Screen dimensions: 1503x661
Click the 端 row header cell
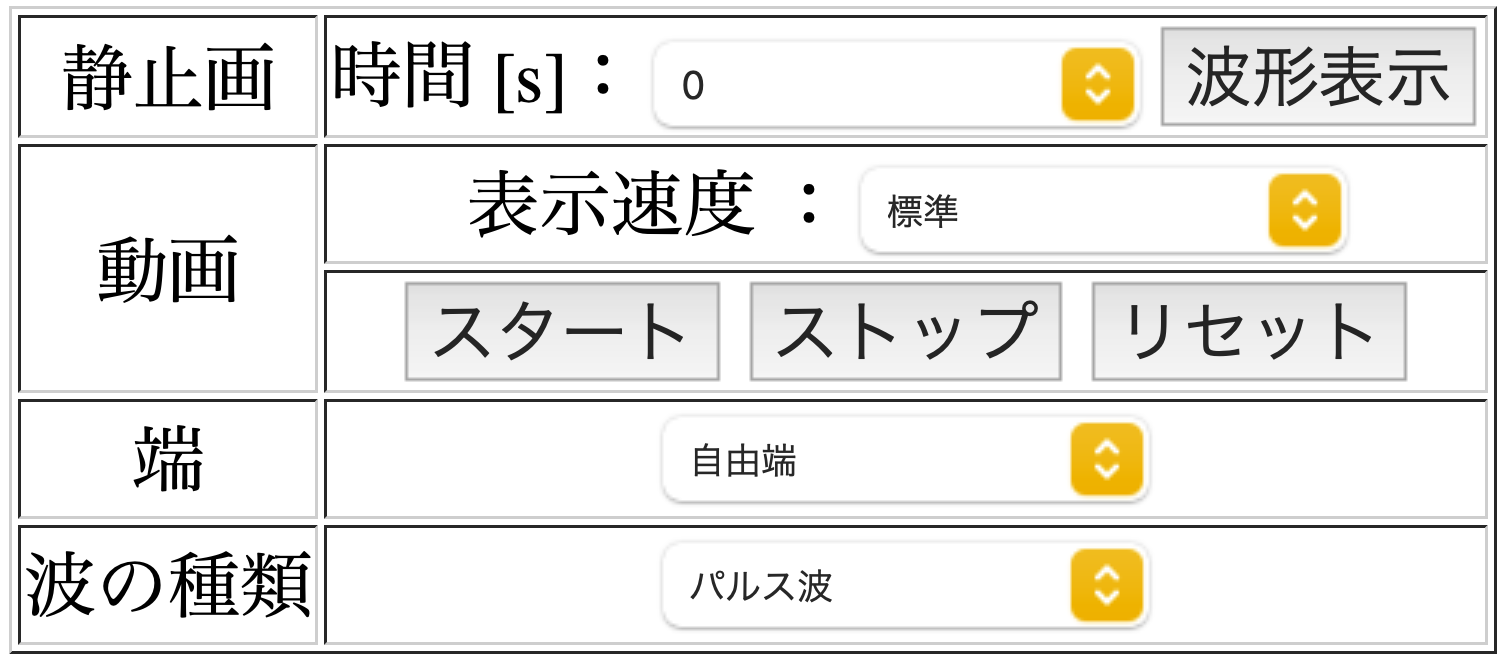click(x=168, y=461)
